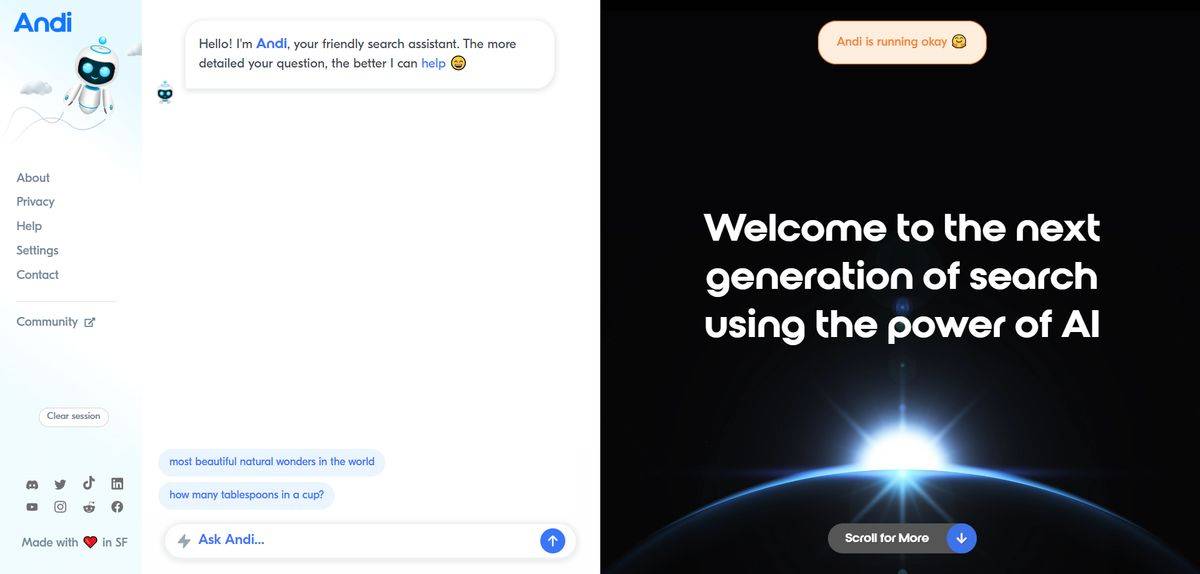Open the YouTube channel icon
Viewport: 1200px width, 574px height.
pos(32,507)
